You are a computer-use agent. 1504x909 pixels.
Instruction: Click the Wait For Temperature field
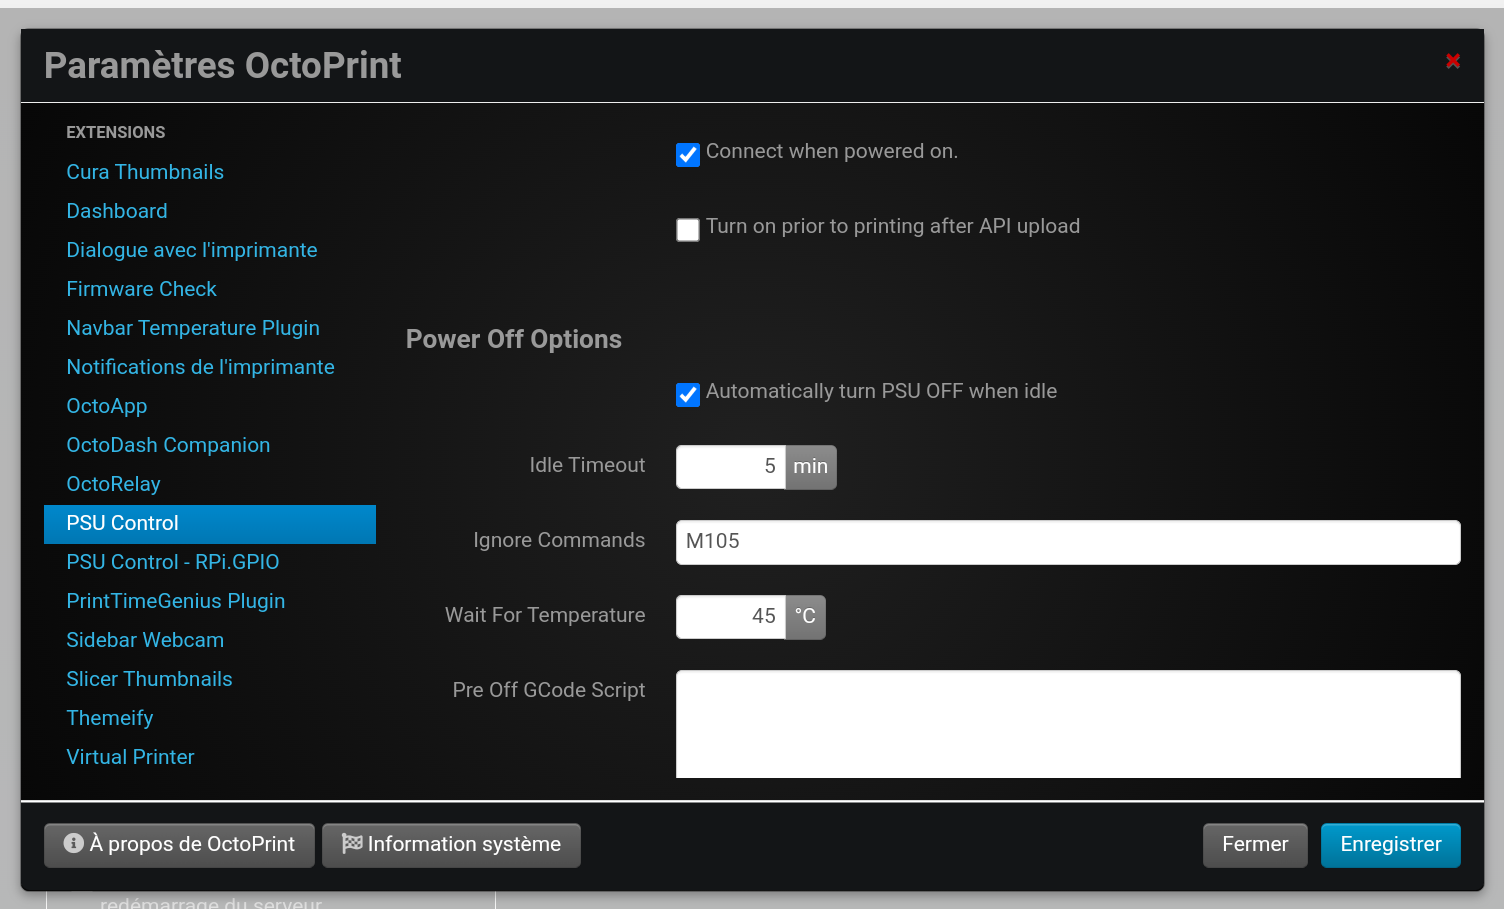tap(731, 617)
